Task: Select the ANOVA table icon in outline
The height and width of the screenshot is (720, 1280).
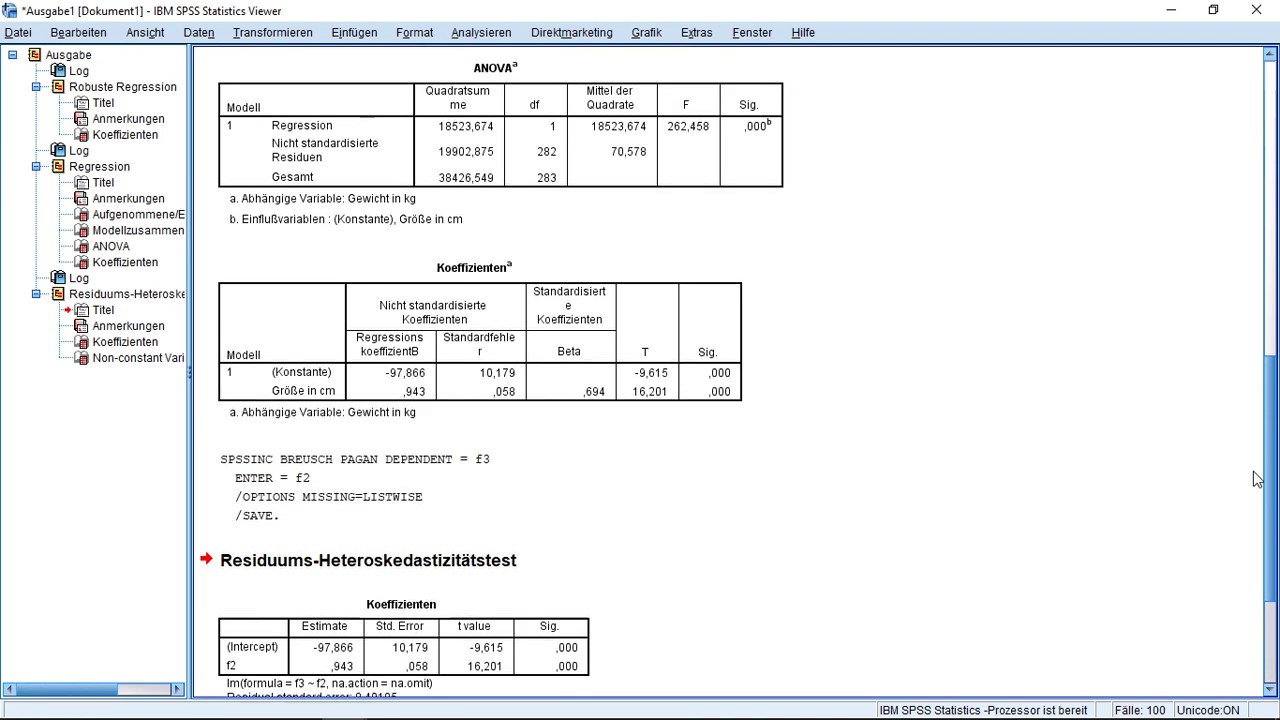Action: 82,247
